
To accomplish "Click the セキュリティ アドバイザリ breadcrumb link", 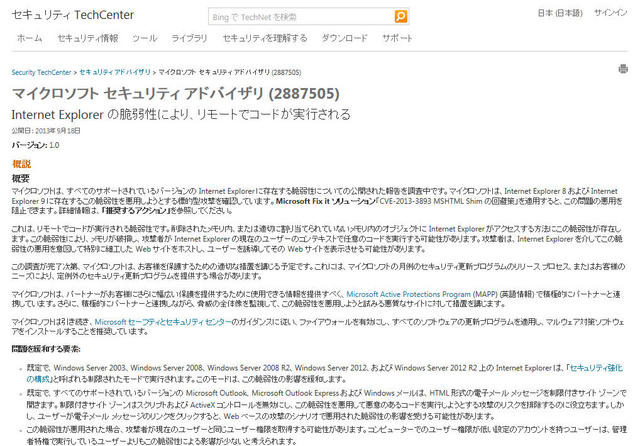I will point(115,72).
